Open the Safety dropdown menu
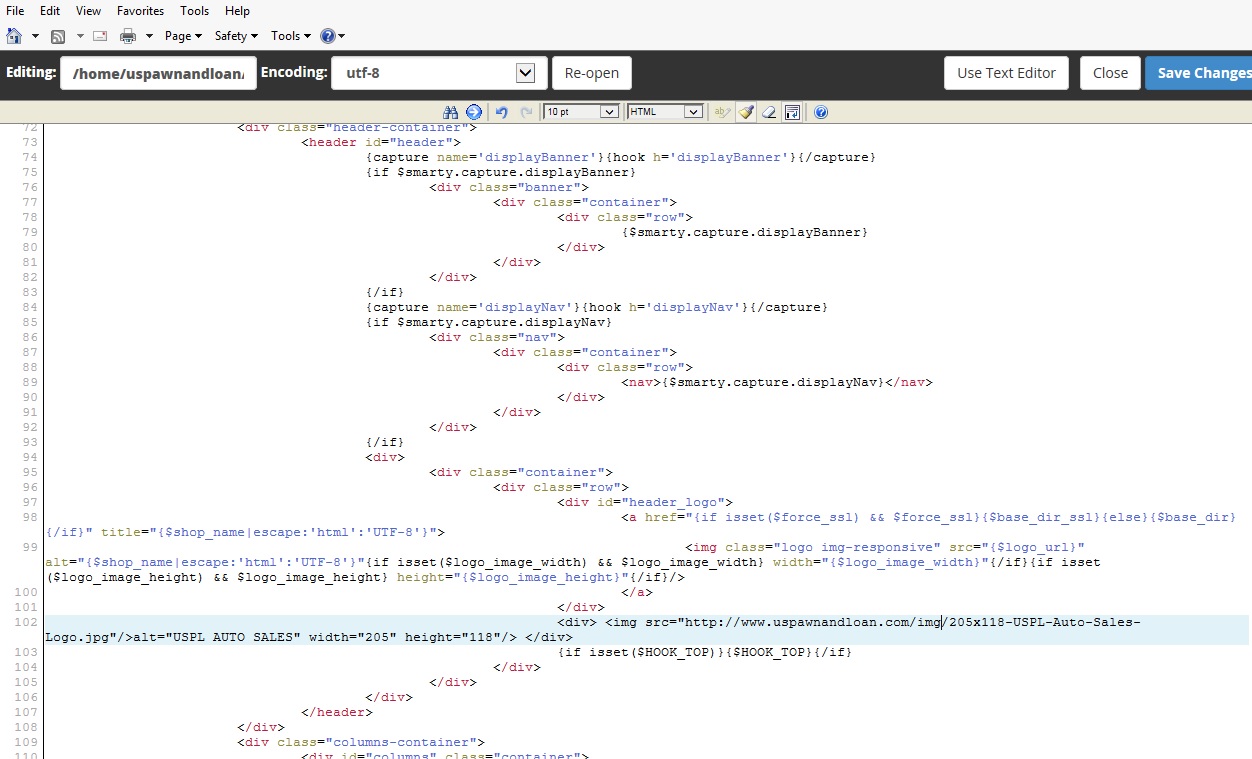Screen dimensions: 1252x759 pos(235,36)
